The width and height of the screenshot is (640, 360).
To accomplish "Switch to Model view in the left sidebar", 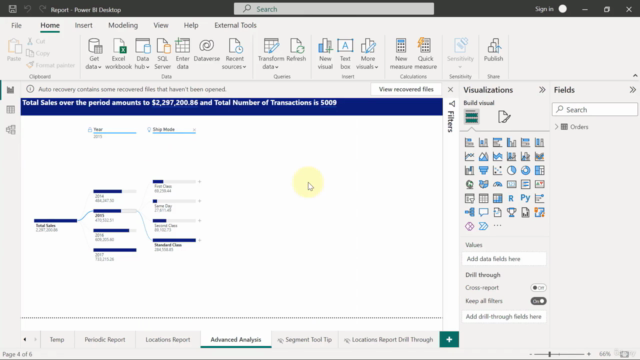I will (11, 130).
